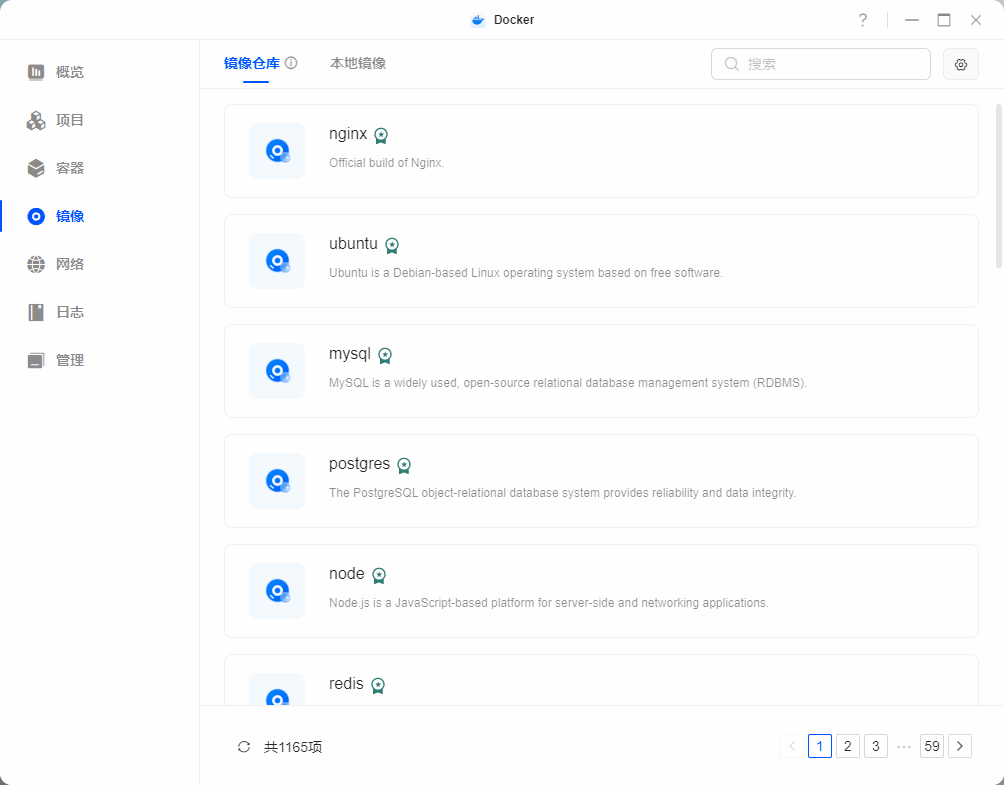The width and height of the screenshot is (1004, 785).
Task: Open the 概览 overview section
Action: click(x=69, y=72)
